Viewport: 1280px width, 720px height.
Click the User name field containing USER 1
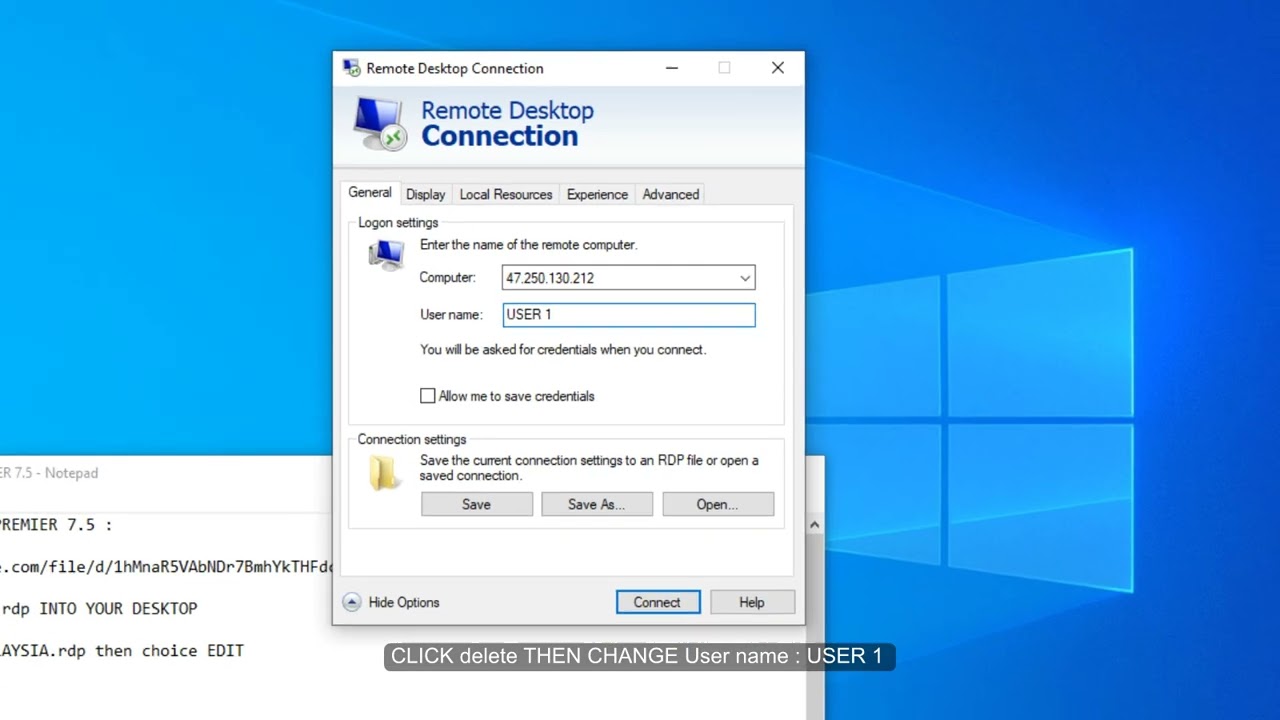click(x=629, y=315)
